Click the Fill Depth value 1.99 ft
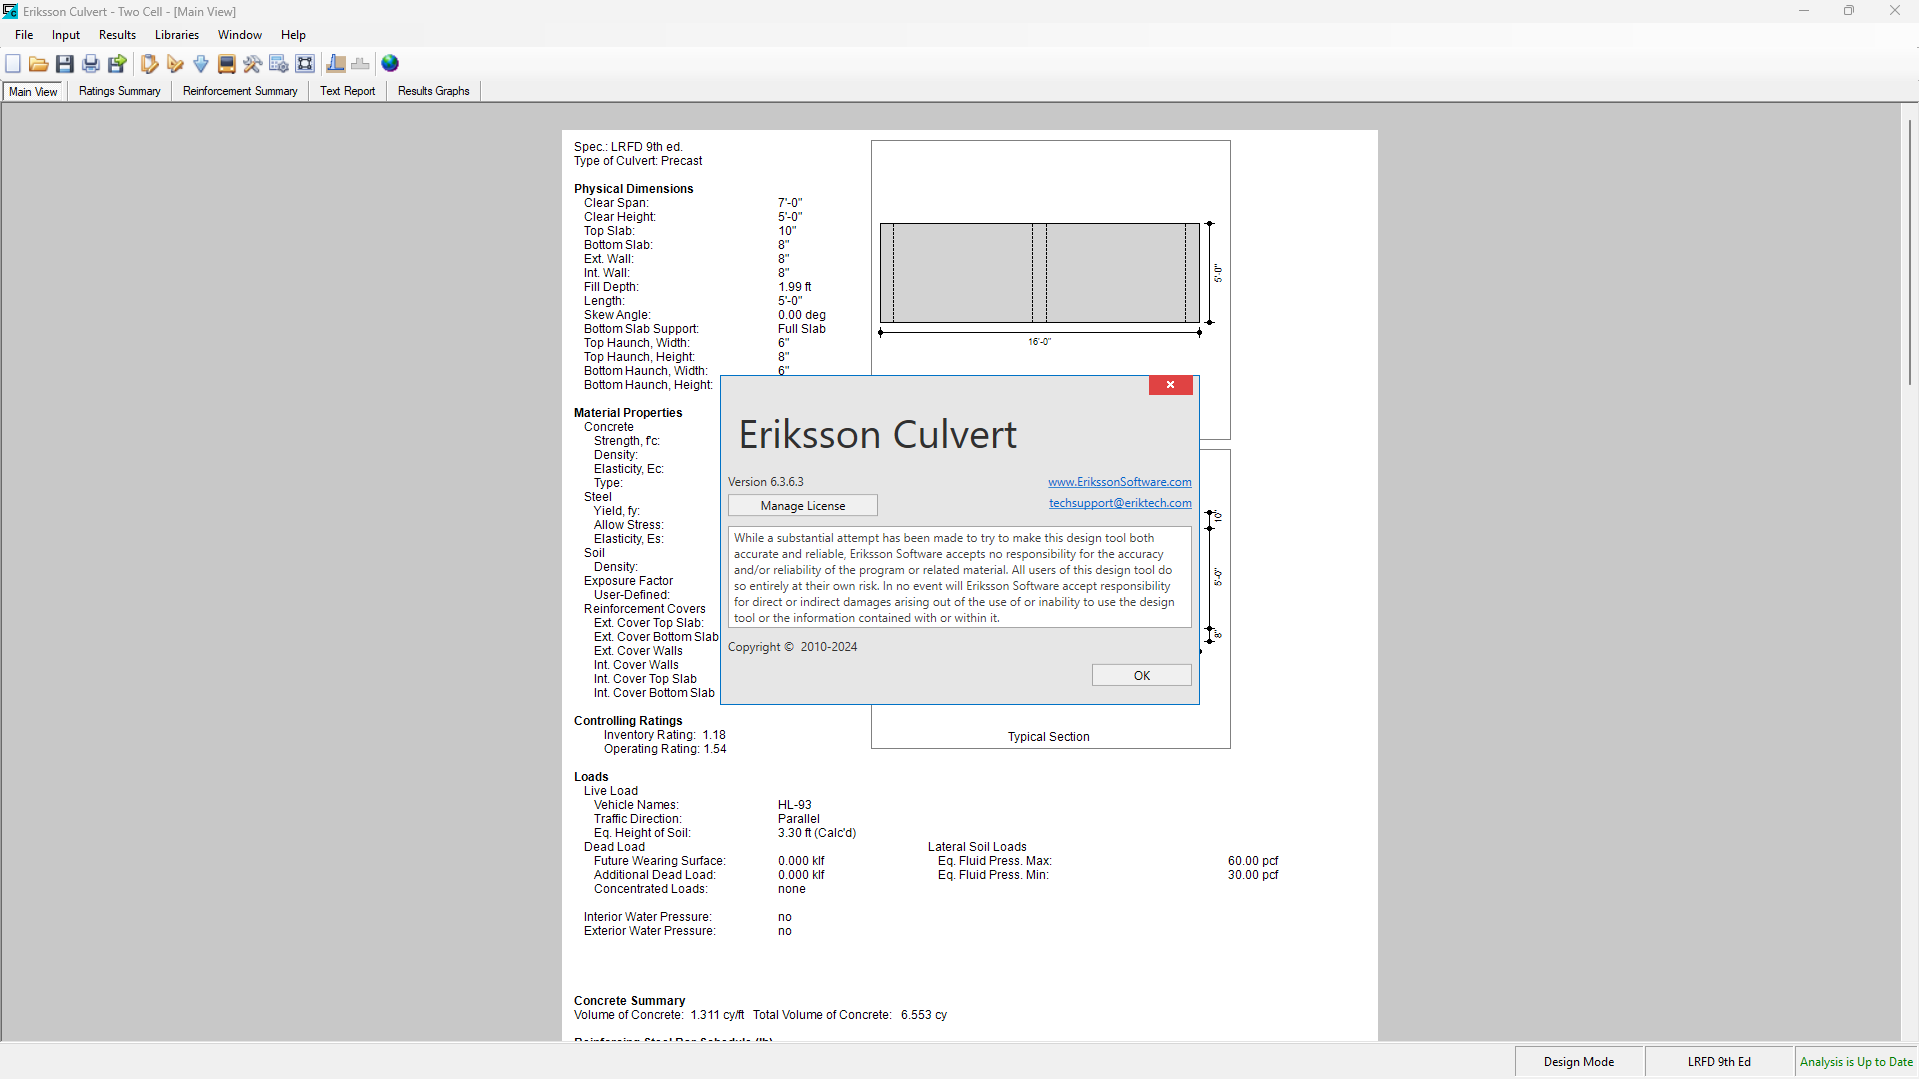Viewport: 1919px width, 1079px height. pyautogui.click(x=795, y=287)
